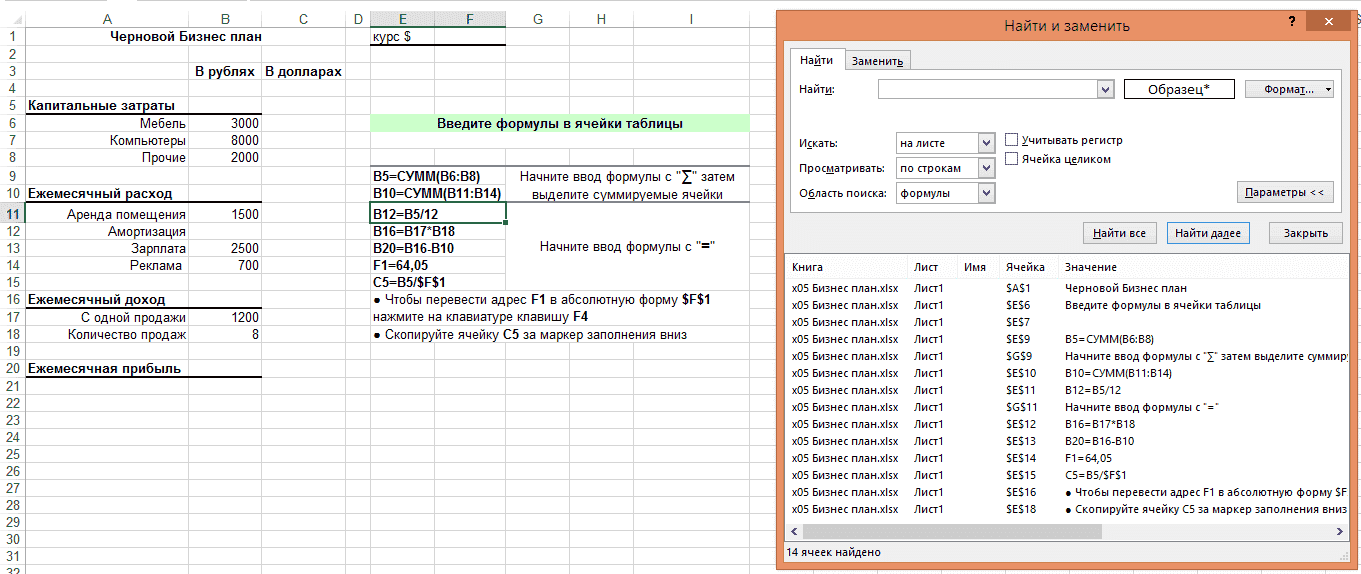Switch to the Заменить tab
The height and width of the screenshot is (574, 1361).
coord(876,61)
